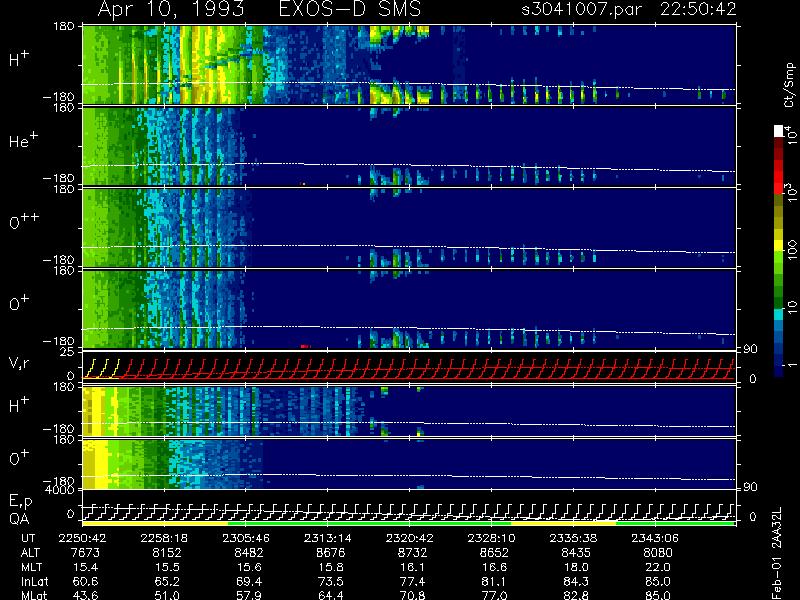Click the 'InLat' row header
800x600 pixels.
(x=34, y=581)
